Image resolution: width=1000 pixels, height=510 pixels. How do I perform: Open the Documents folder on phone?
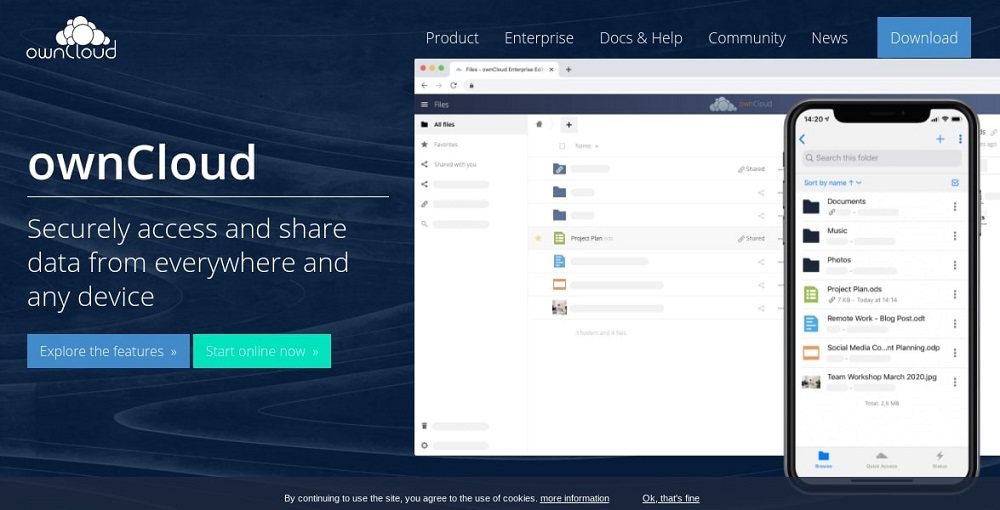(881, 207)
